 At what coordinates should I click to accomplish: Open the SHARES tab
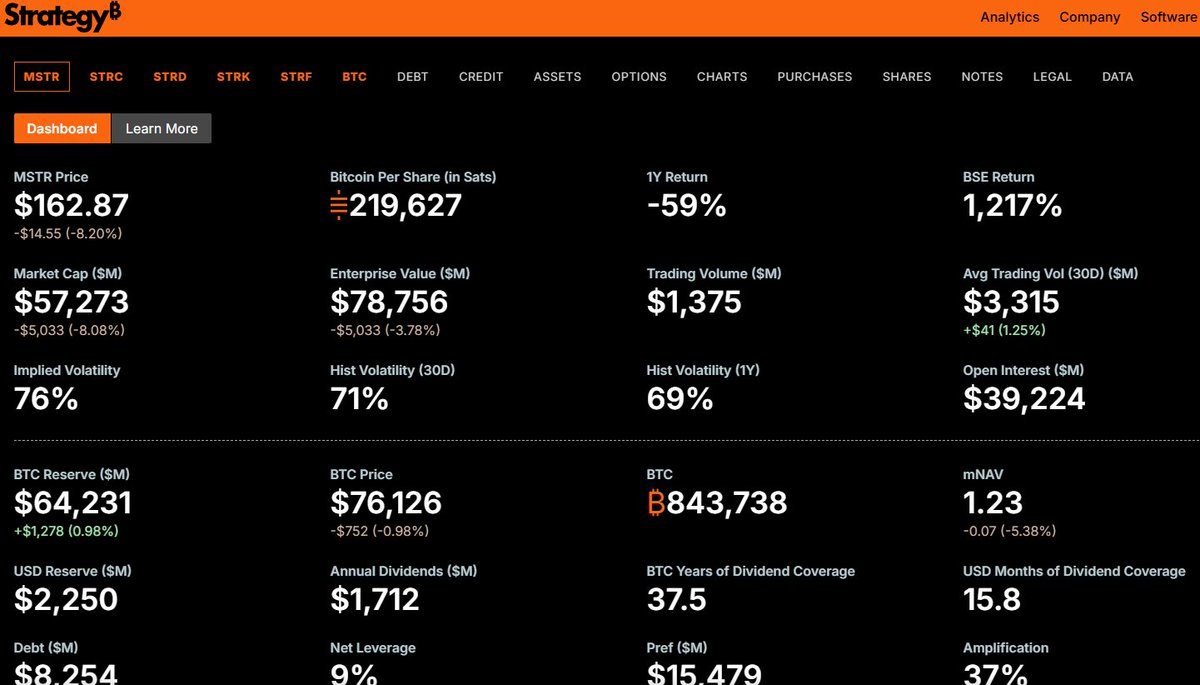(907, 77)
